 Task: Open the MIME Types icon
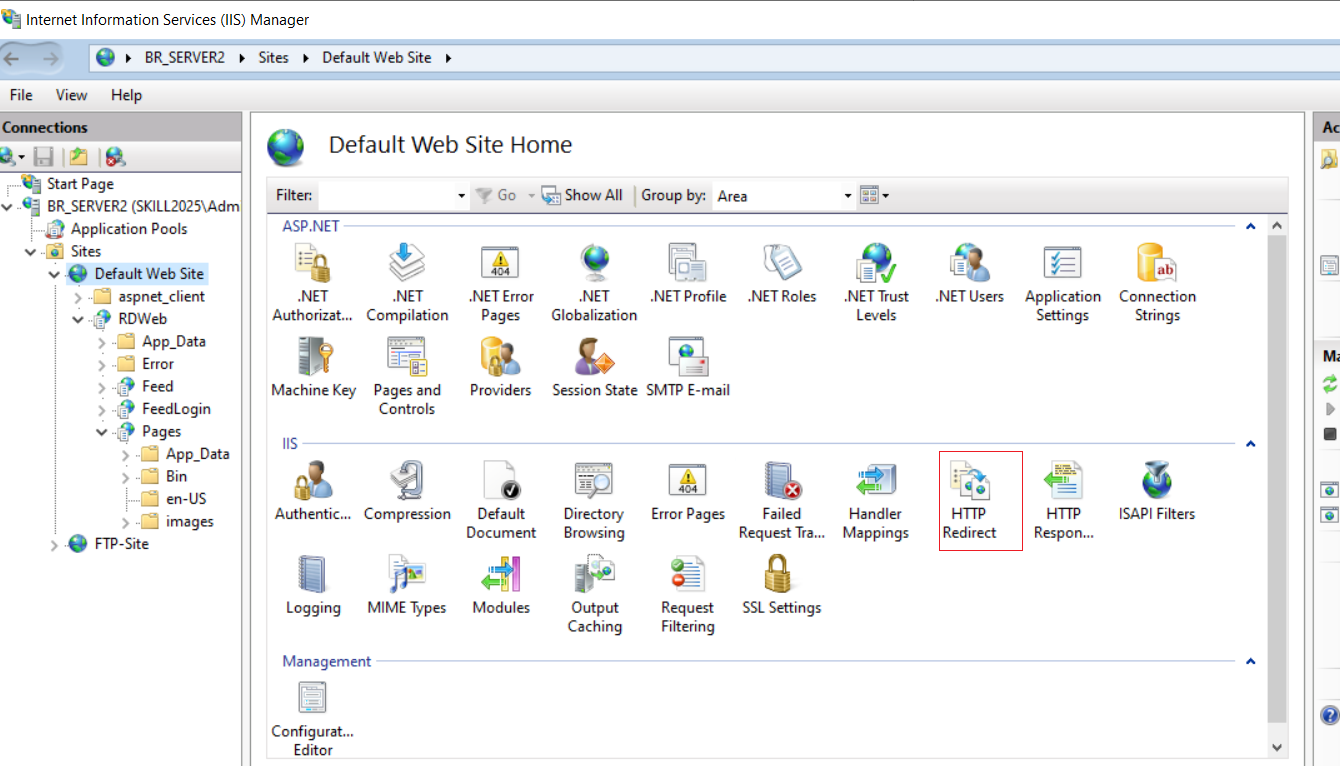407,585
